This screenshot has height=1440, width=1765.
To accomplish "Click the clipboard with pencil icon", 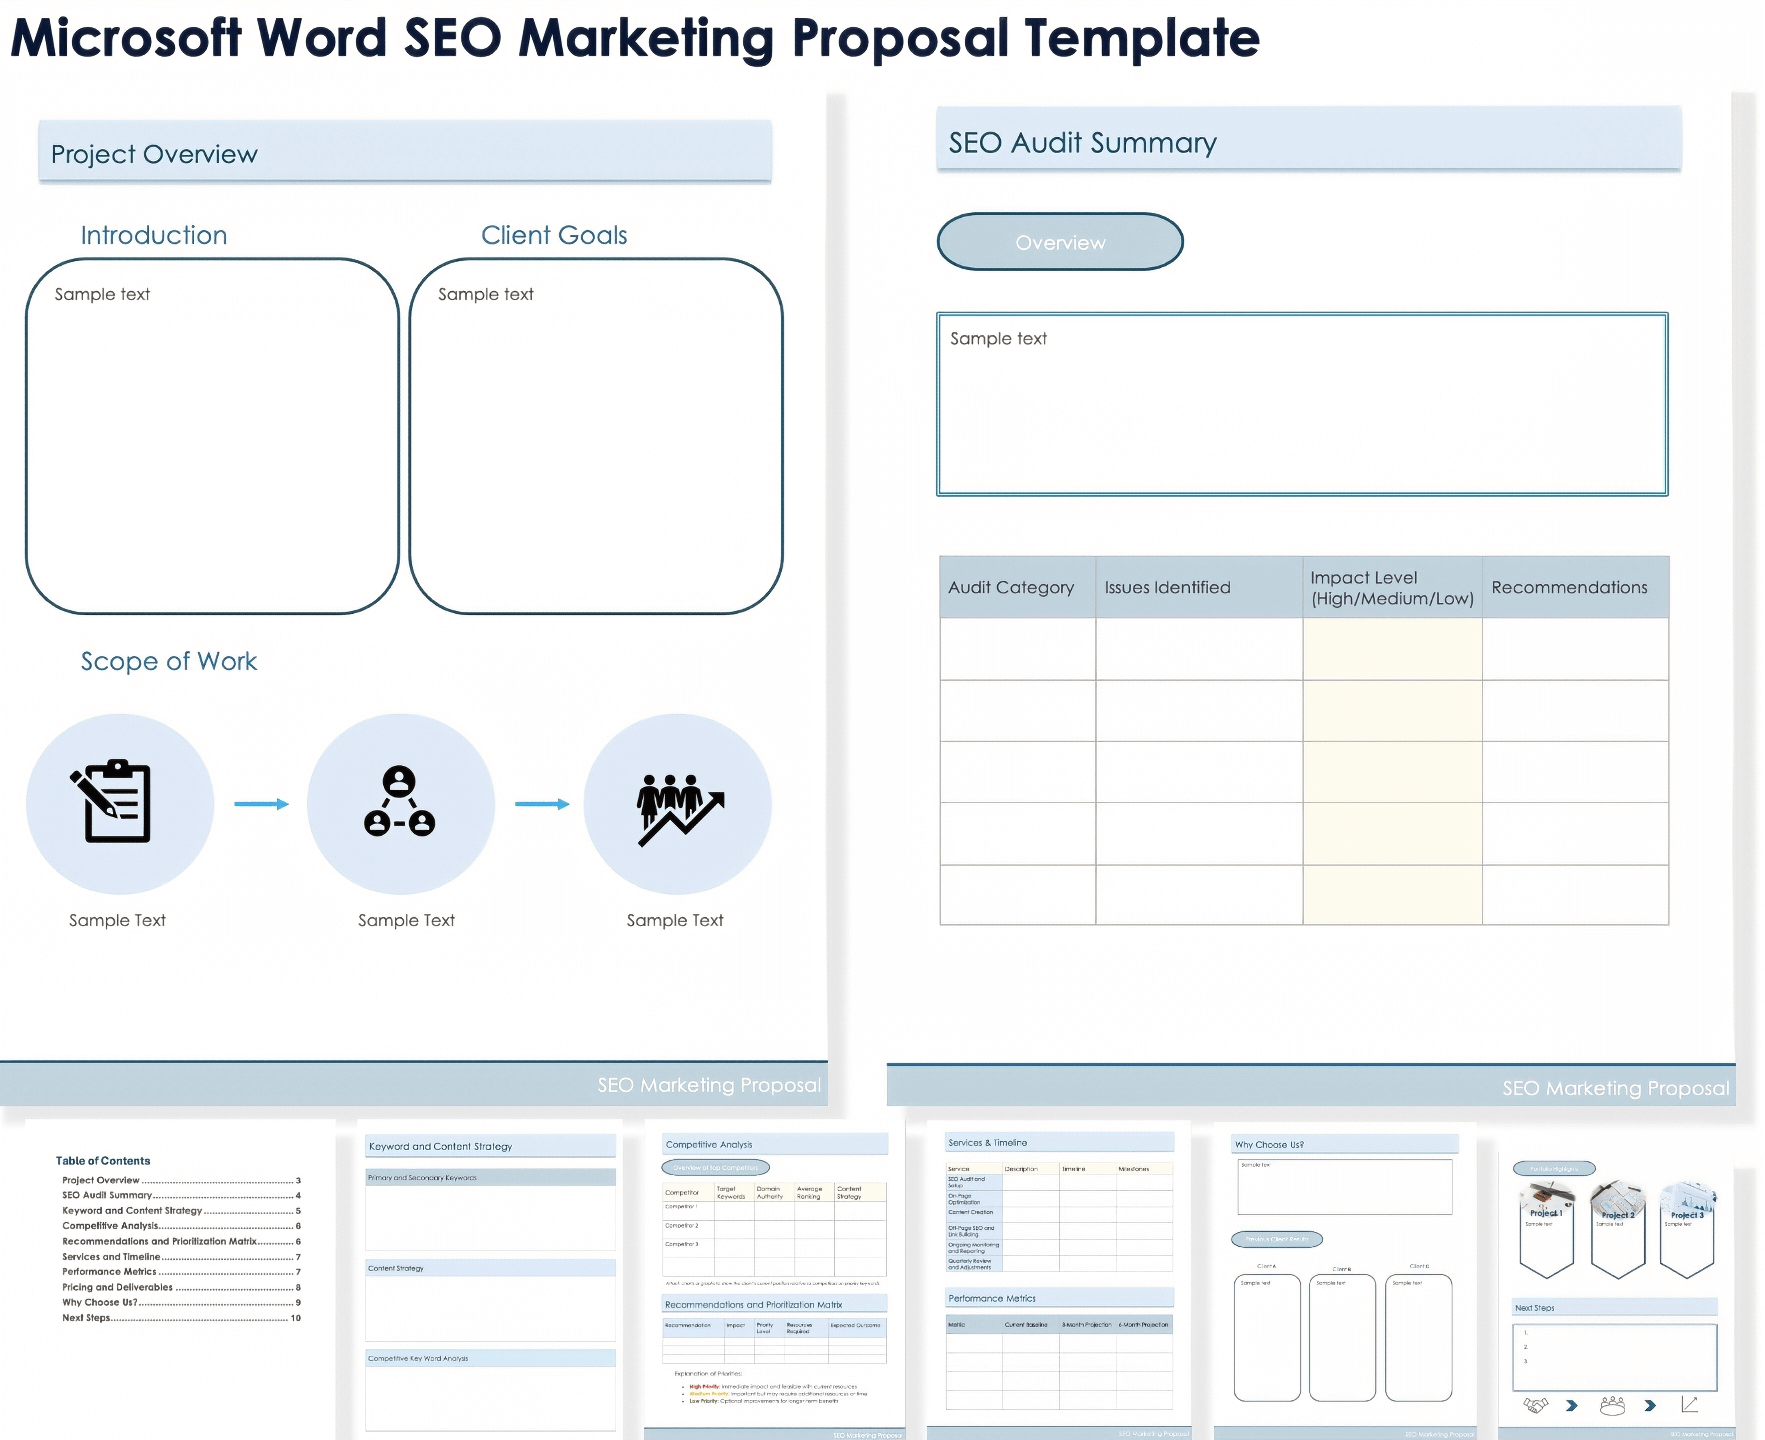I will tap(111, 802).
